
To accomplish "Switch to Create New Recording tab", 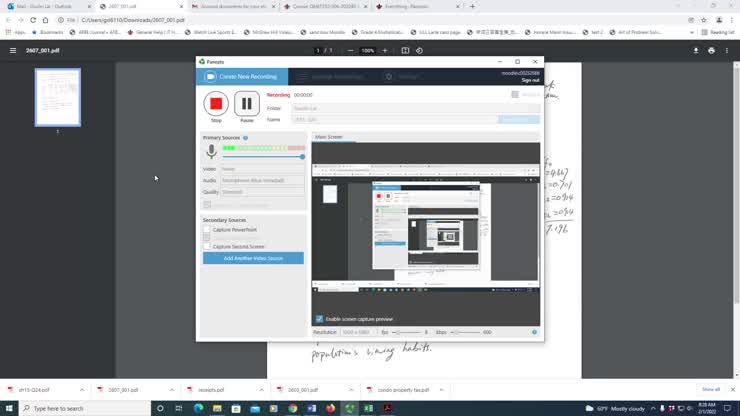I will coord(242,76).
